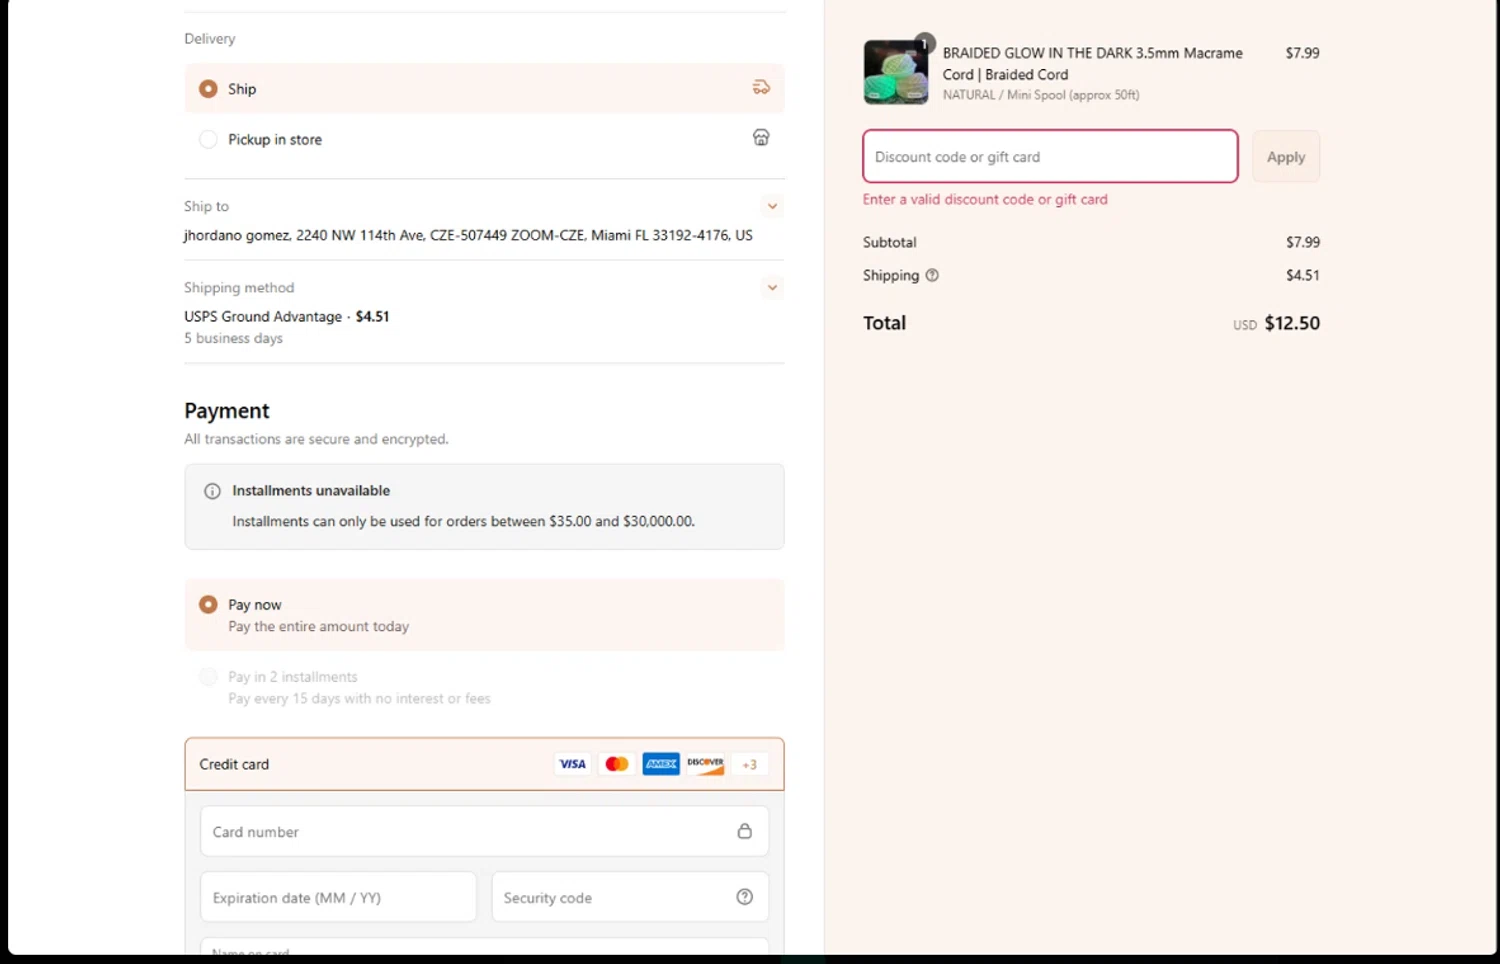Expand the Ship to address chevron

[x=772, y=207]
